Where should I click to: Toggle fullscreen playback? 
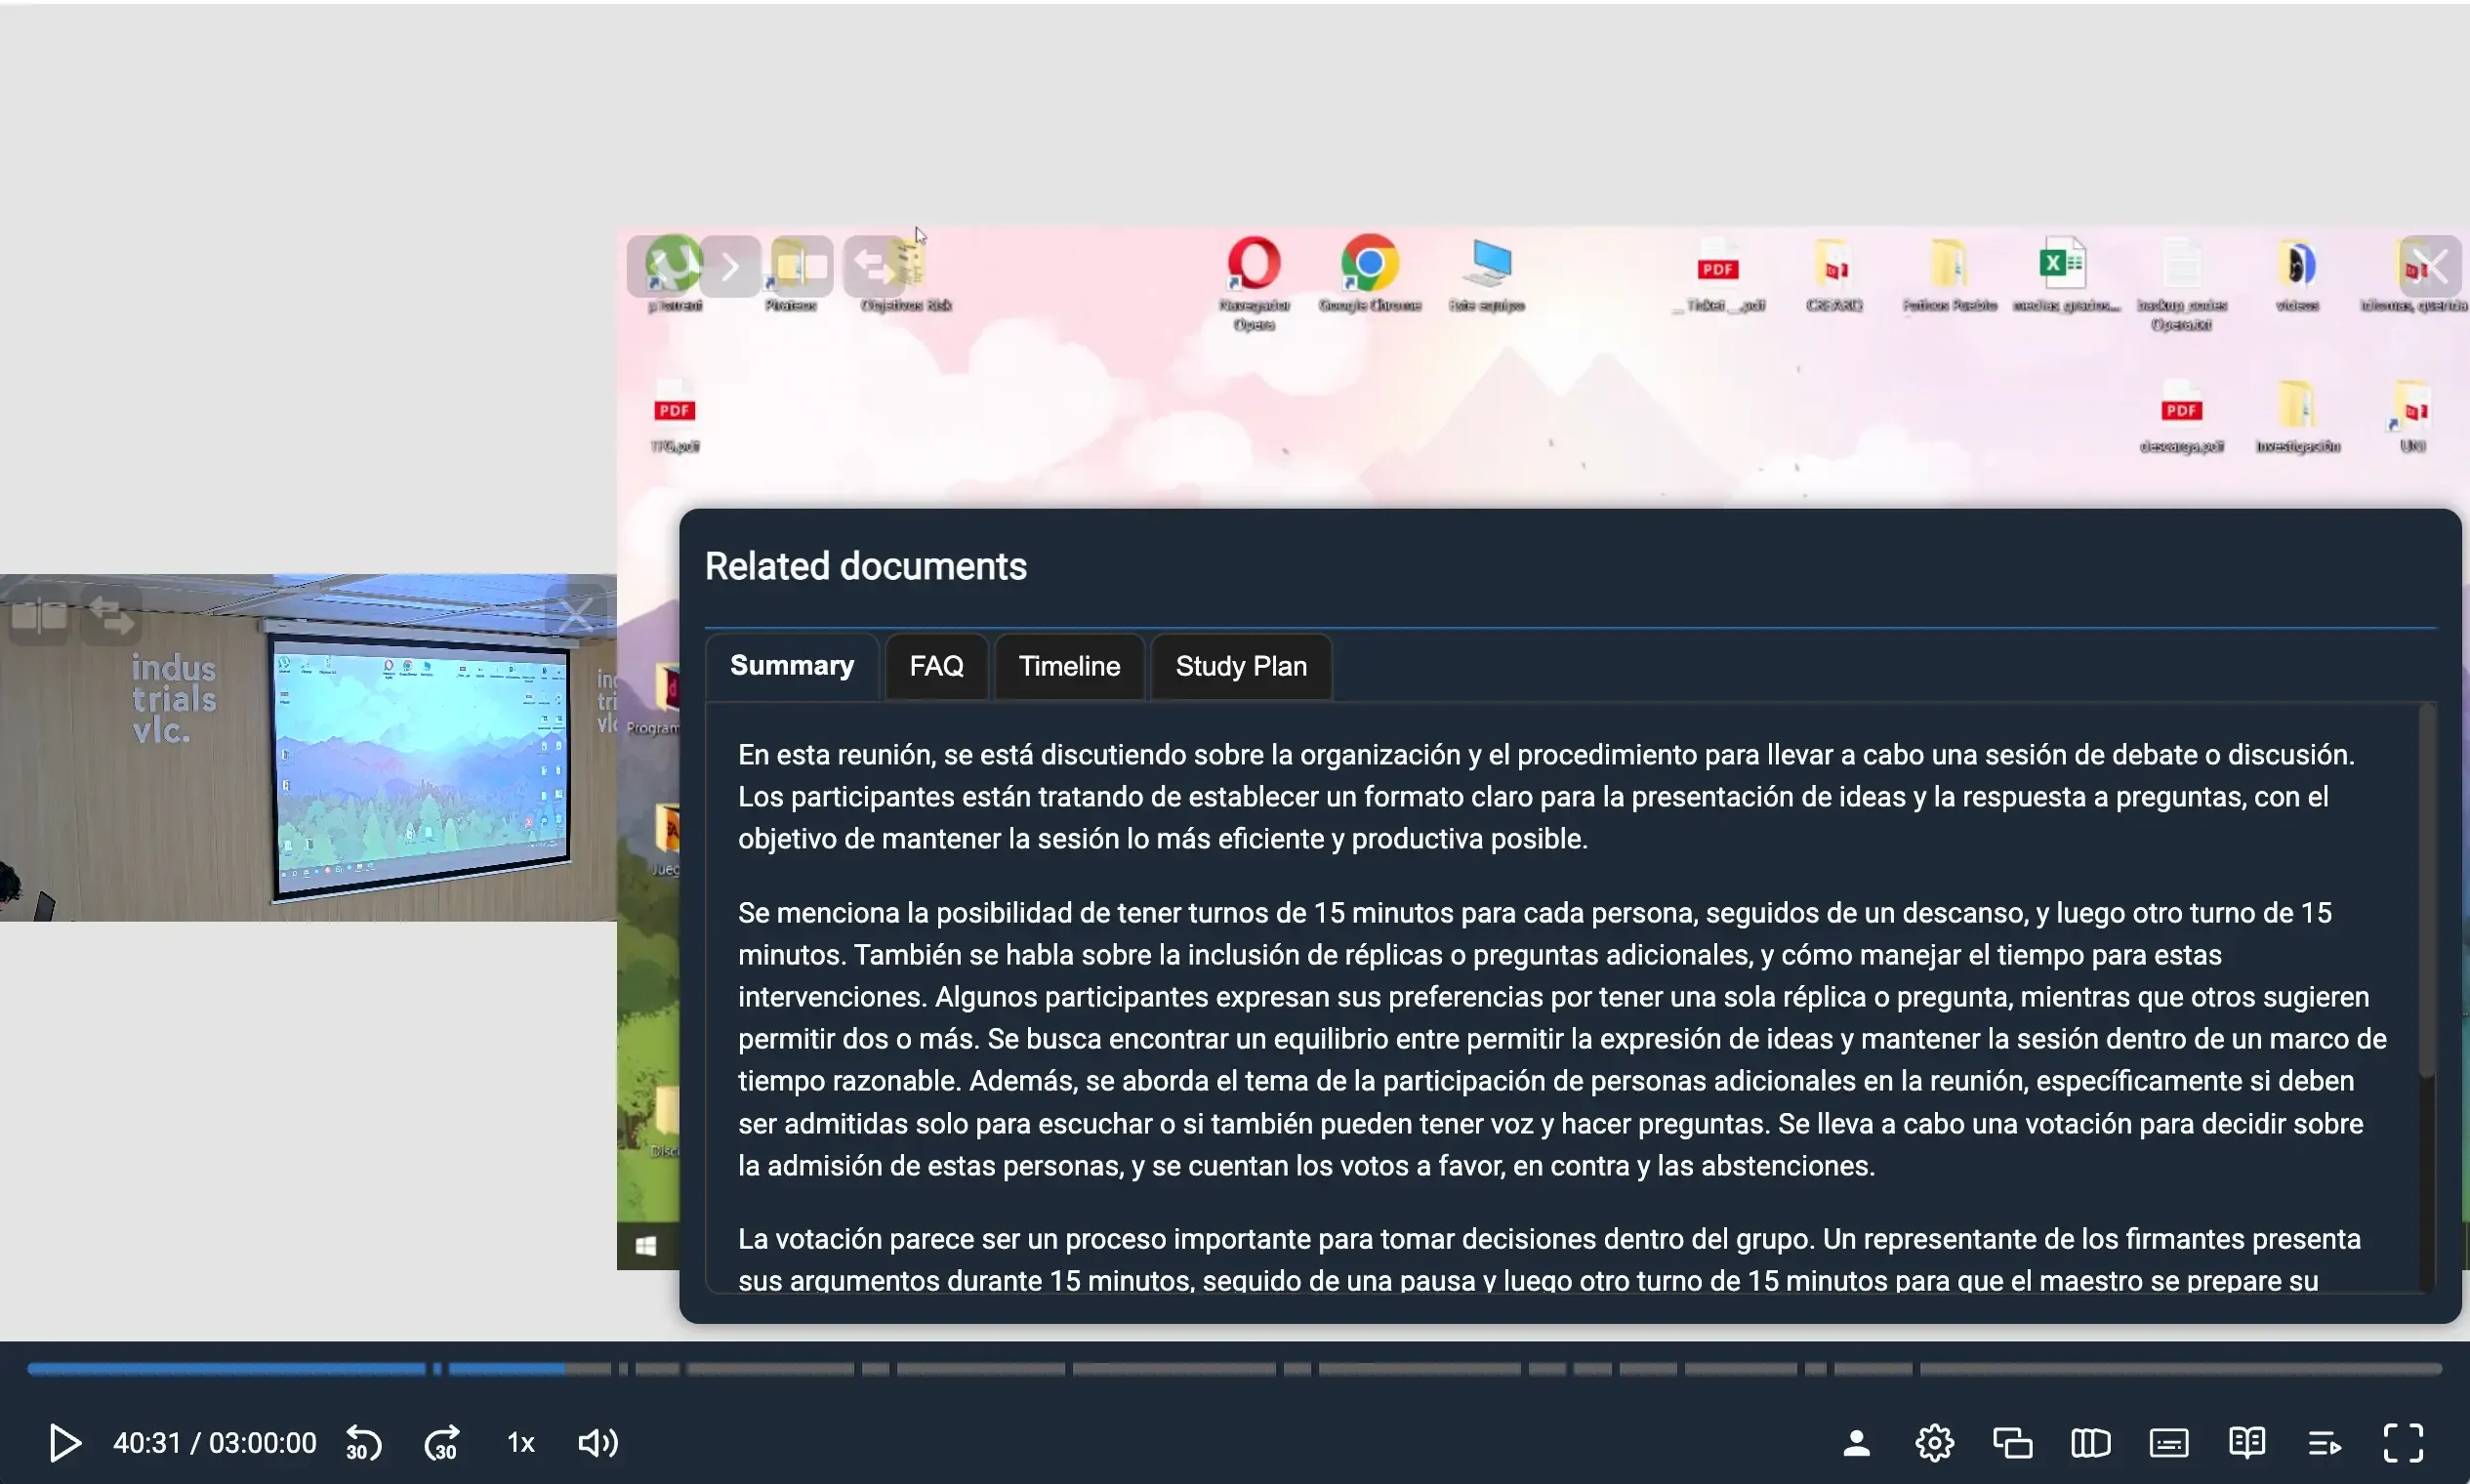(x=2404, y=1442)
